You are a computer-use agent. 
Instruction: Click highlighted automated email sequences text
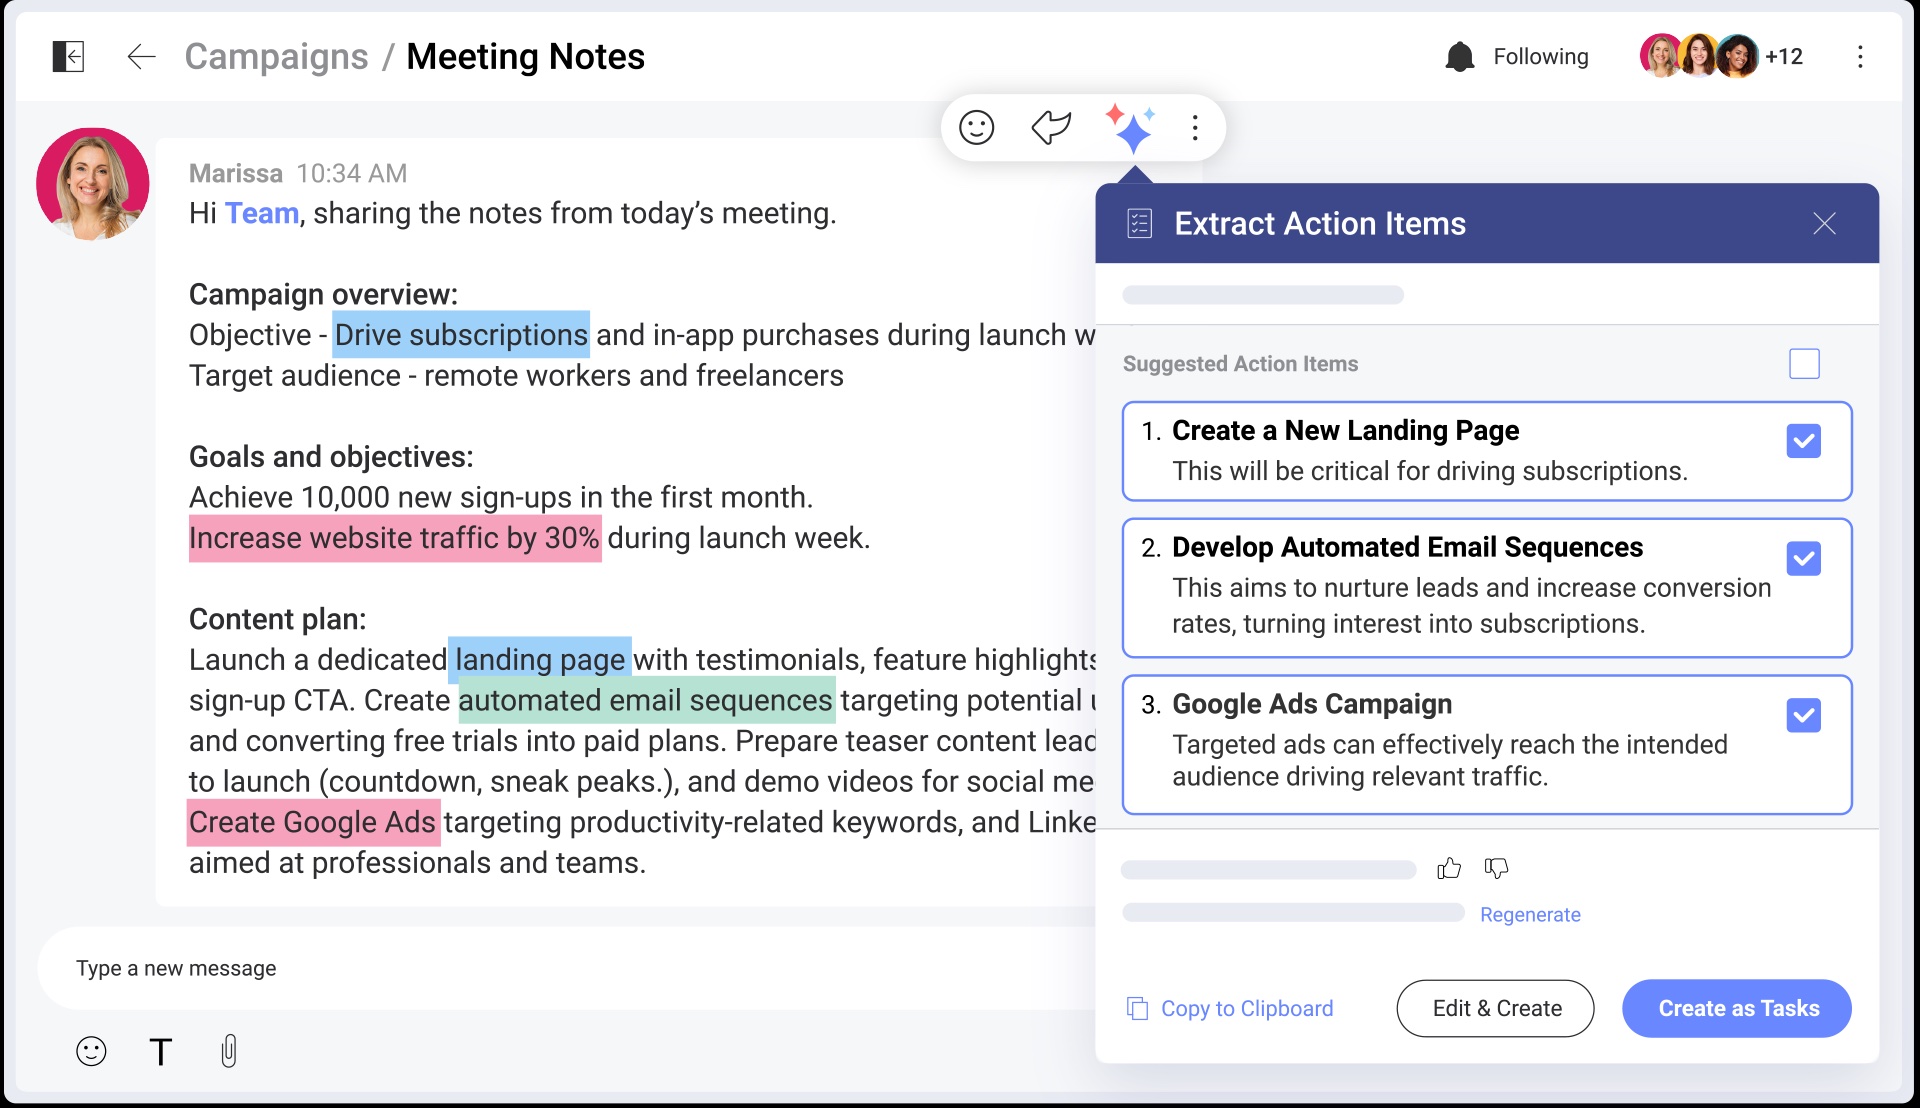pyautogui.click(x=646, y=701)
